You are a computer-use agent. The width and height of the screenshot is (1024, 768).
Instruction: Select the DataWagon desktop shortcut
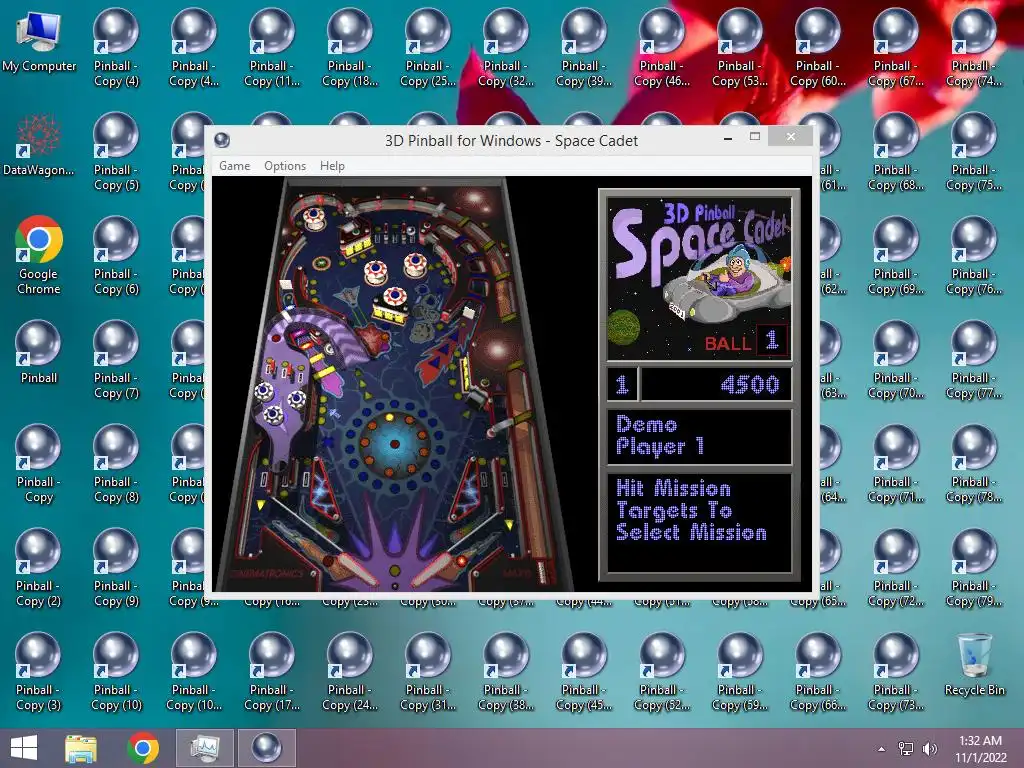(39, 146)
